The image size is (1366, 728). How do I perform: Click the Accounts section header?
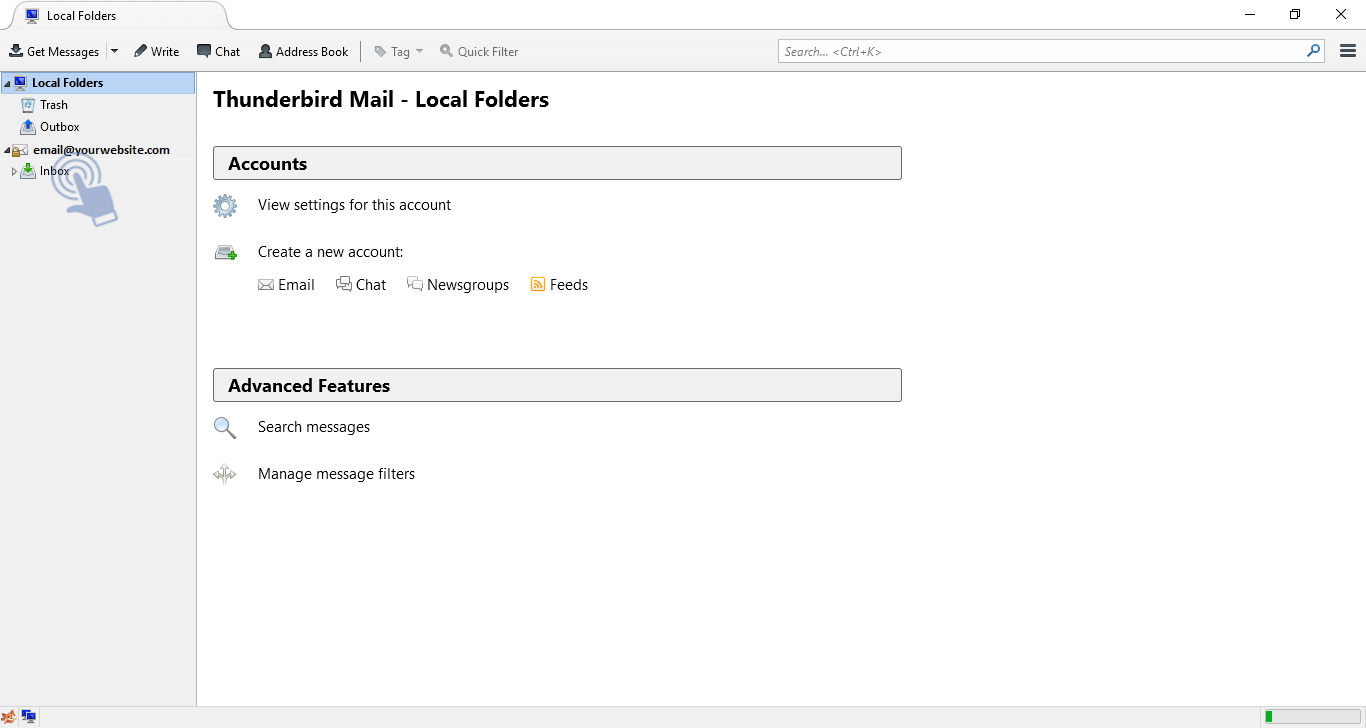point(557,164)
